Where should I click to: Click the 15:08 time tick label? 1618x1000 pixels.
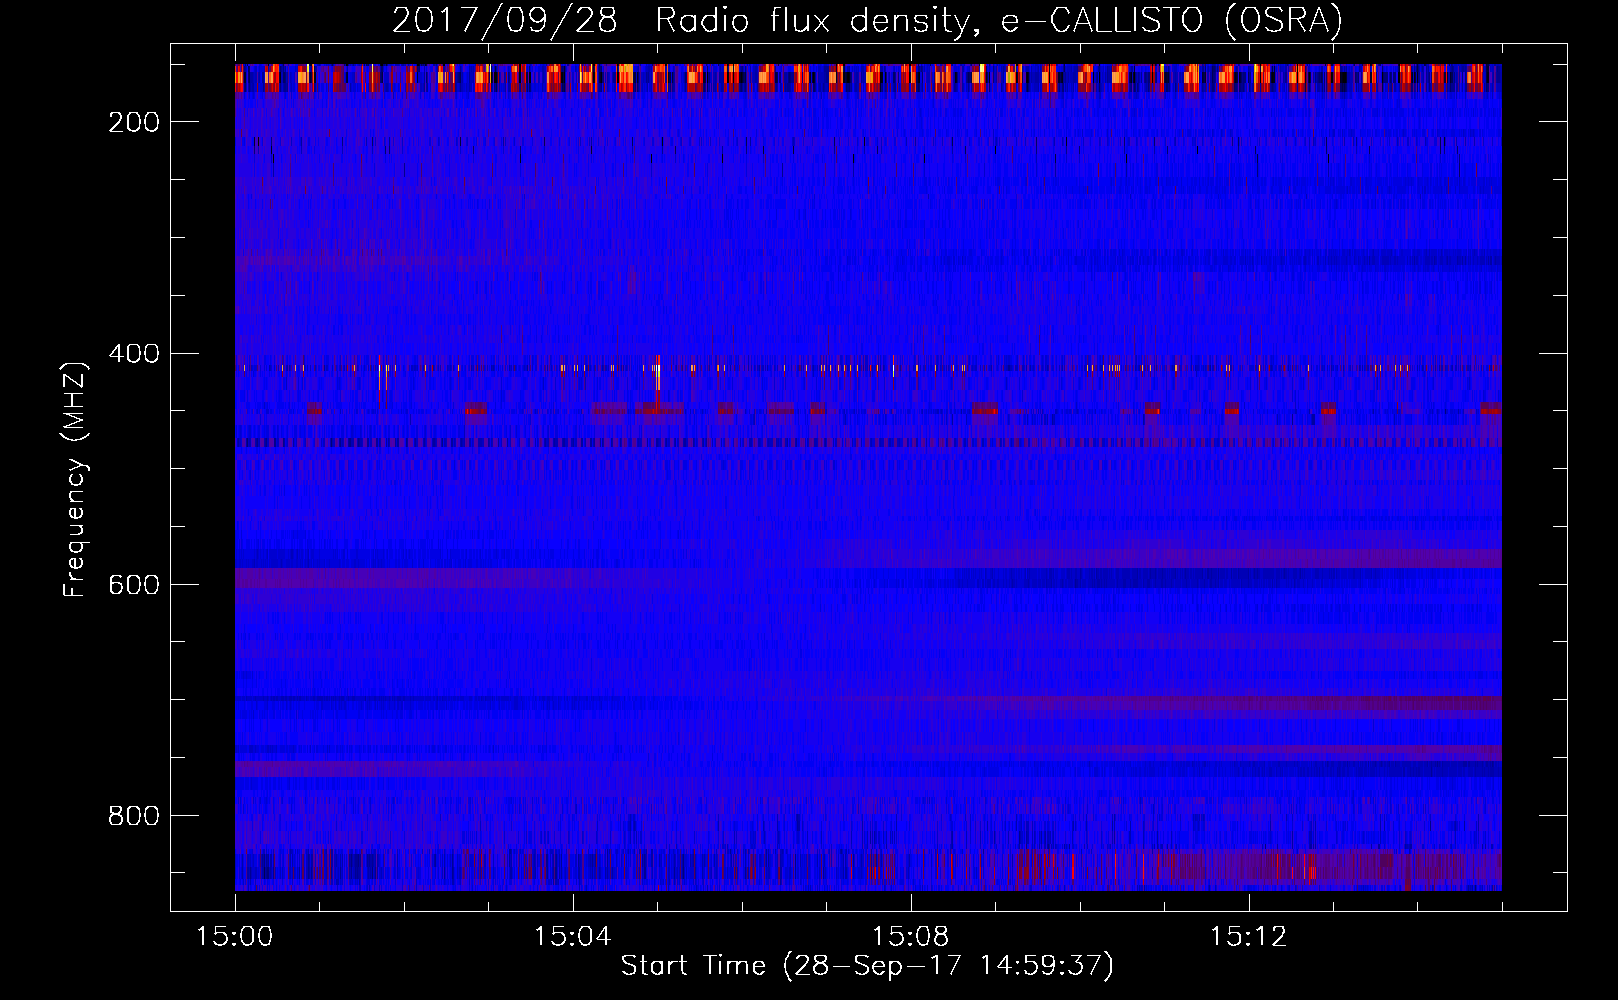(910, 937)
